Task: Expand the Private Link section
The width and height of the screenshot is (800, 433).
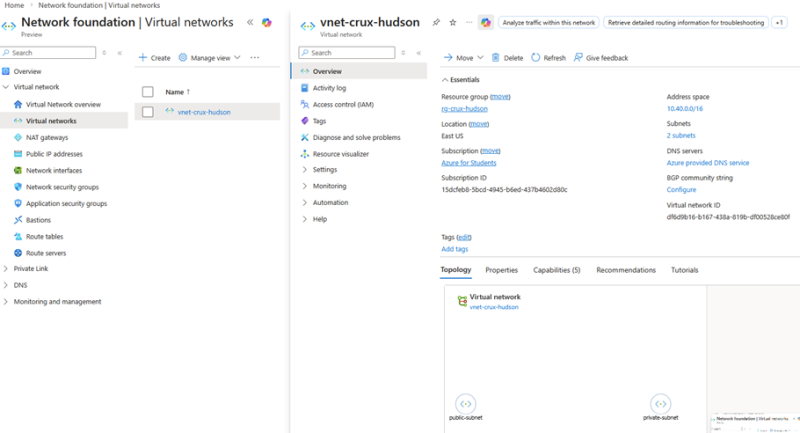Action: [6, 269]
